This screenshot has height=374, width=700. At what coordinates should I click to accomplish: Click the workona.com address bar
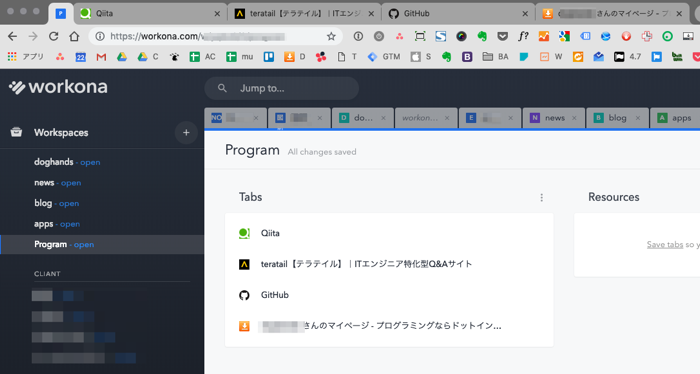(216, 37)
